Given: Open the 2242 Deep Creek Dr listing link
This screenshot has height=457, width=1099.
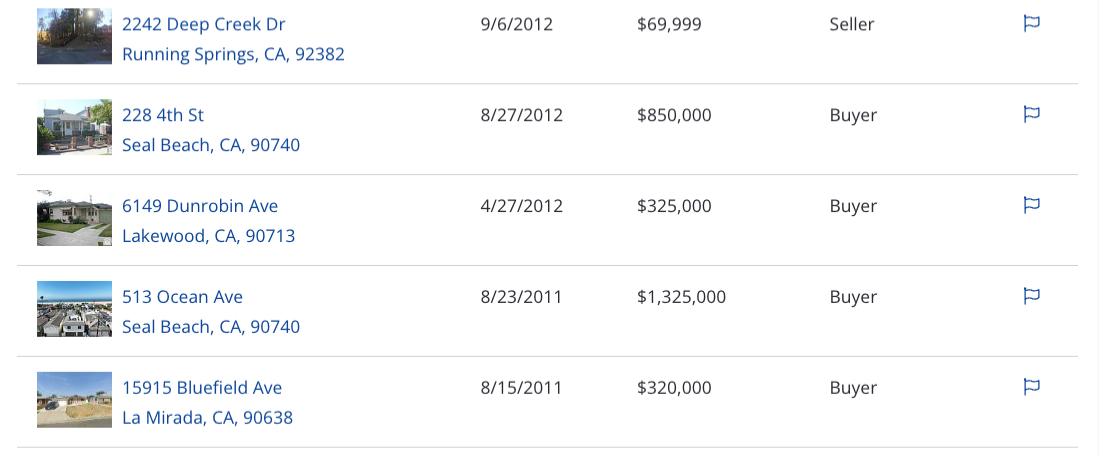Looking at the screenshot, I should click(204, 25).
